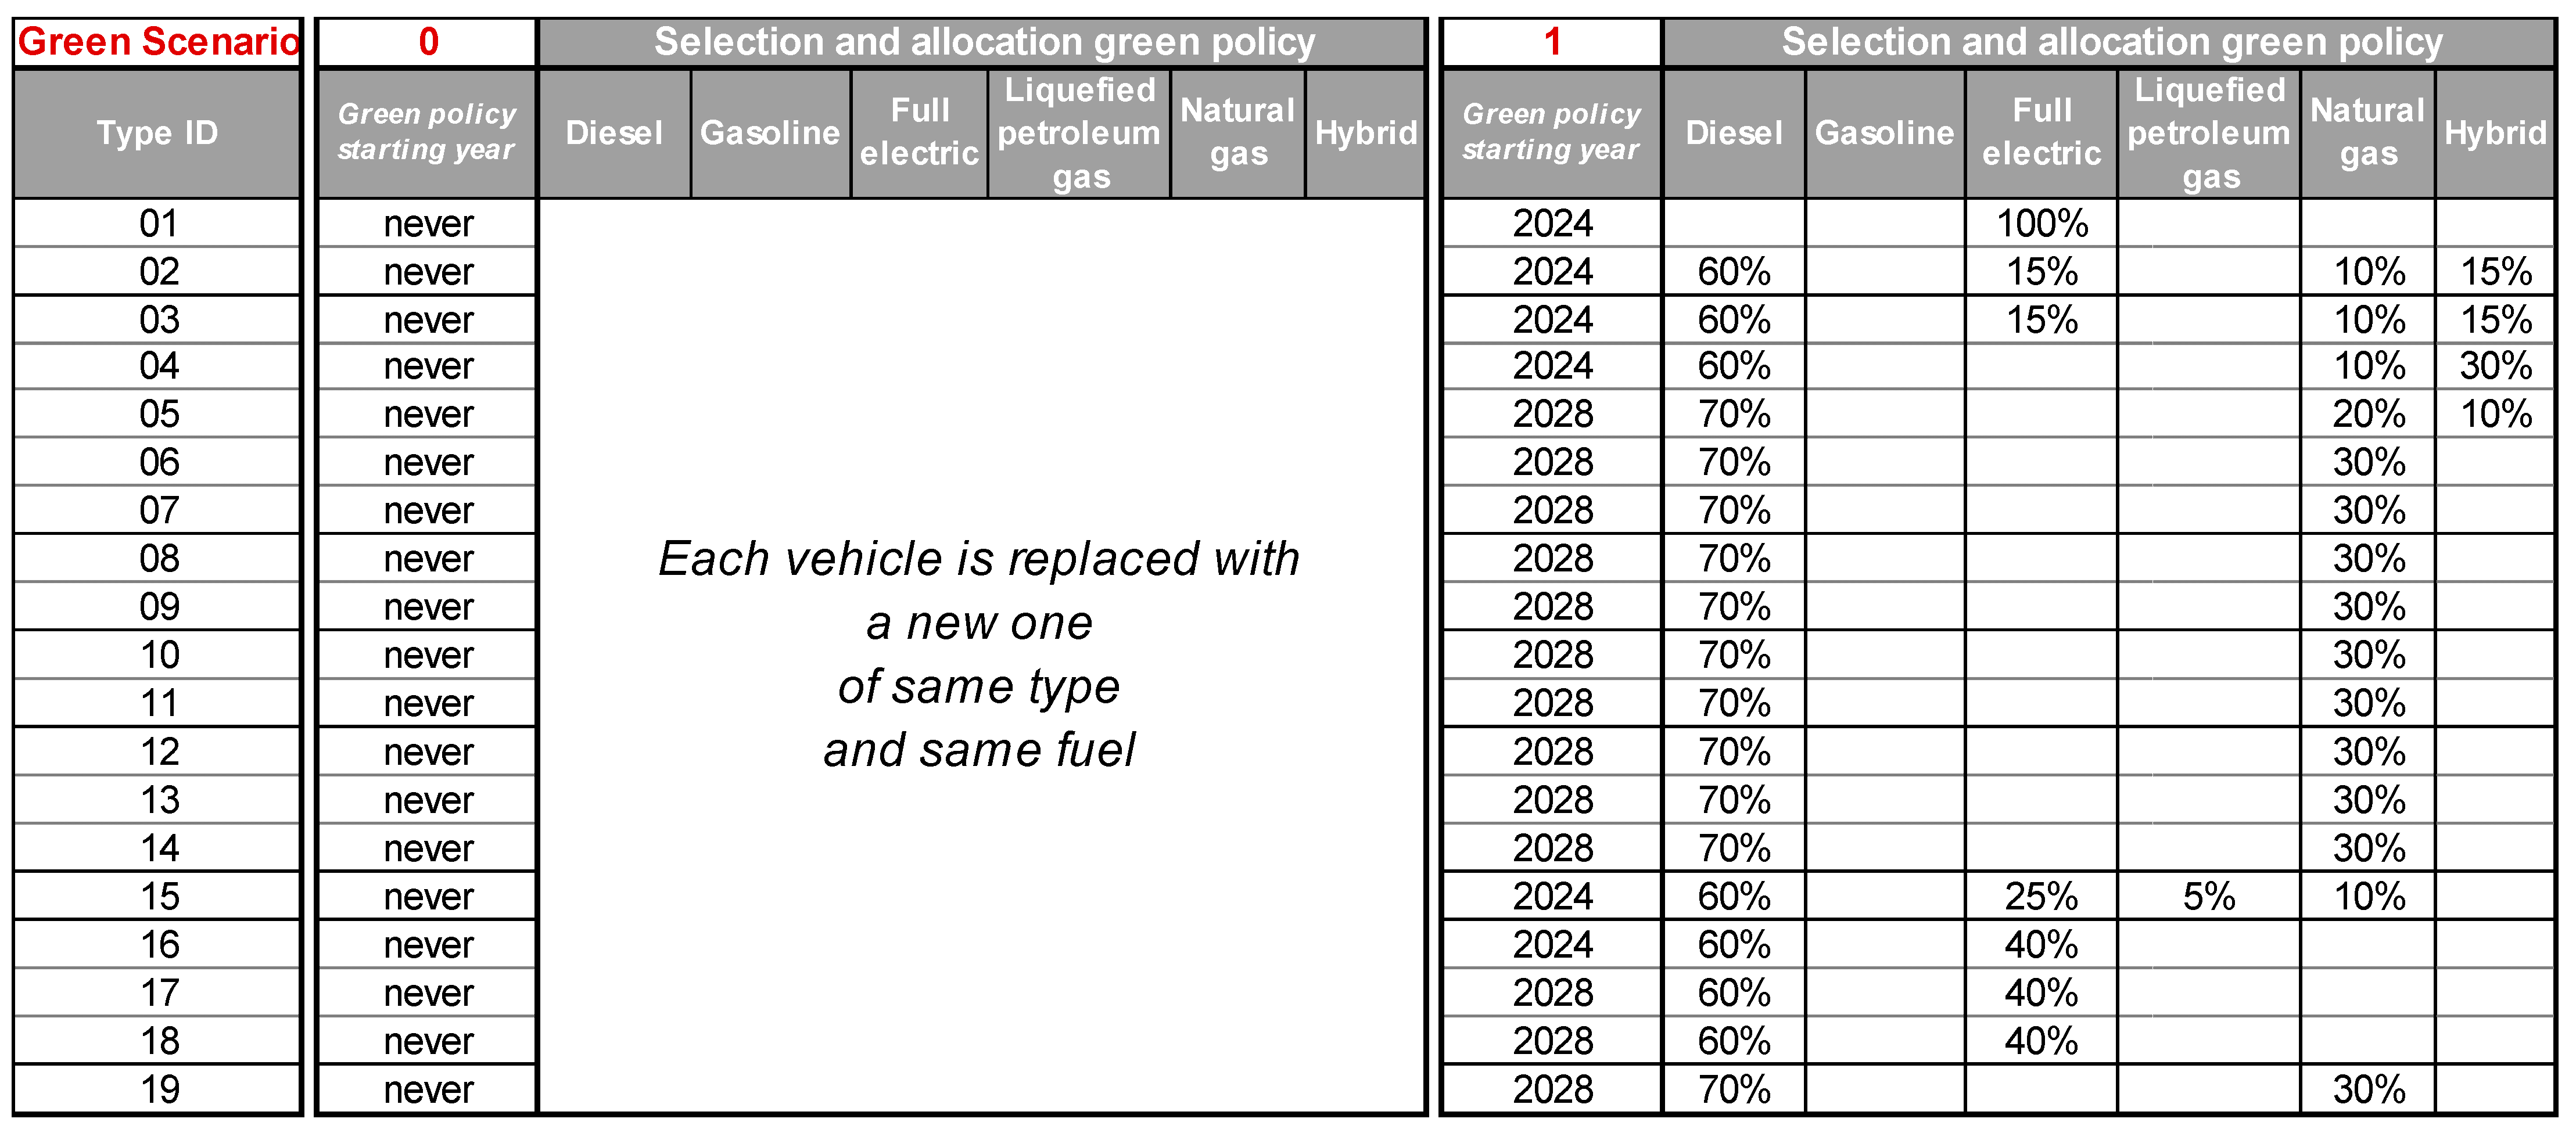
Task: Click the red scenario 0 header cell
Action: 428,42
